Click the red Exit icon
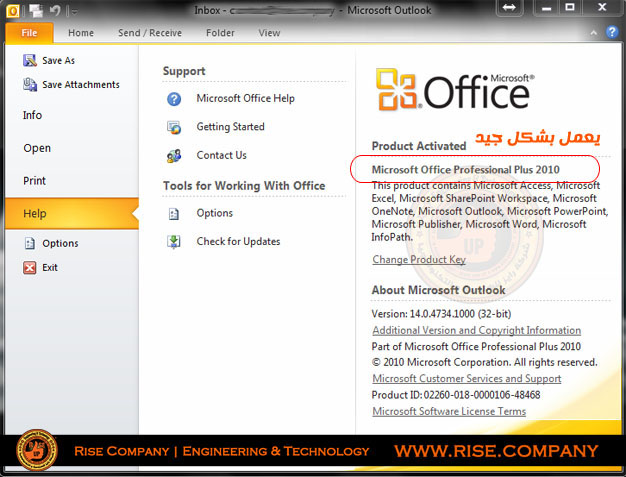The width and height of the screenshot is (626, 477). coord(30,267)
